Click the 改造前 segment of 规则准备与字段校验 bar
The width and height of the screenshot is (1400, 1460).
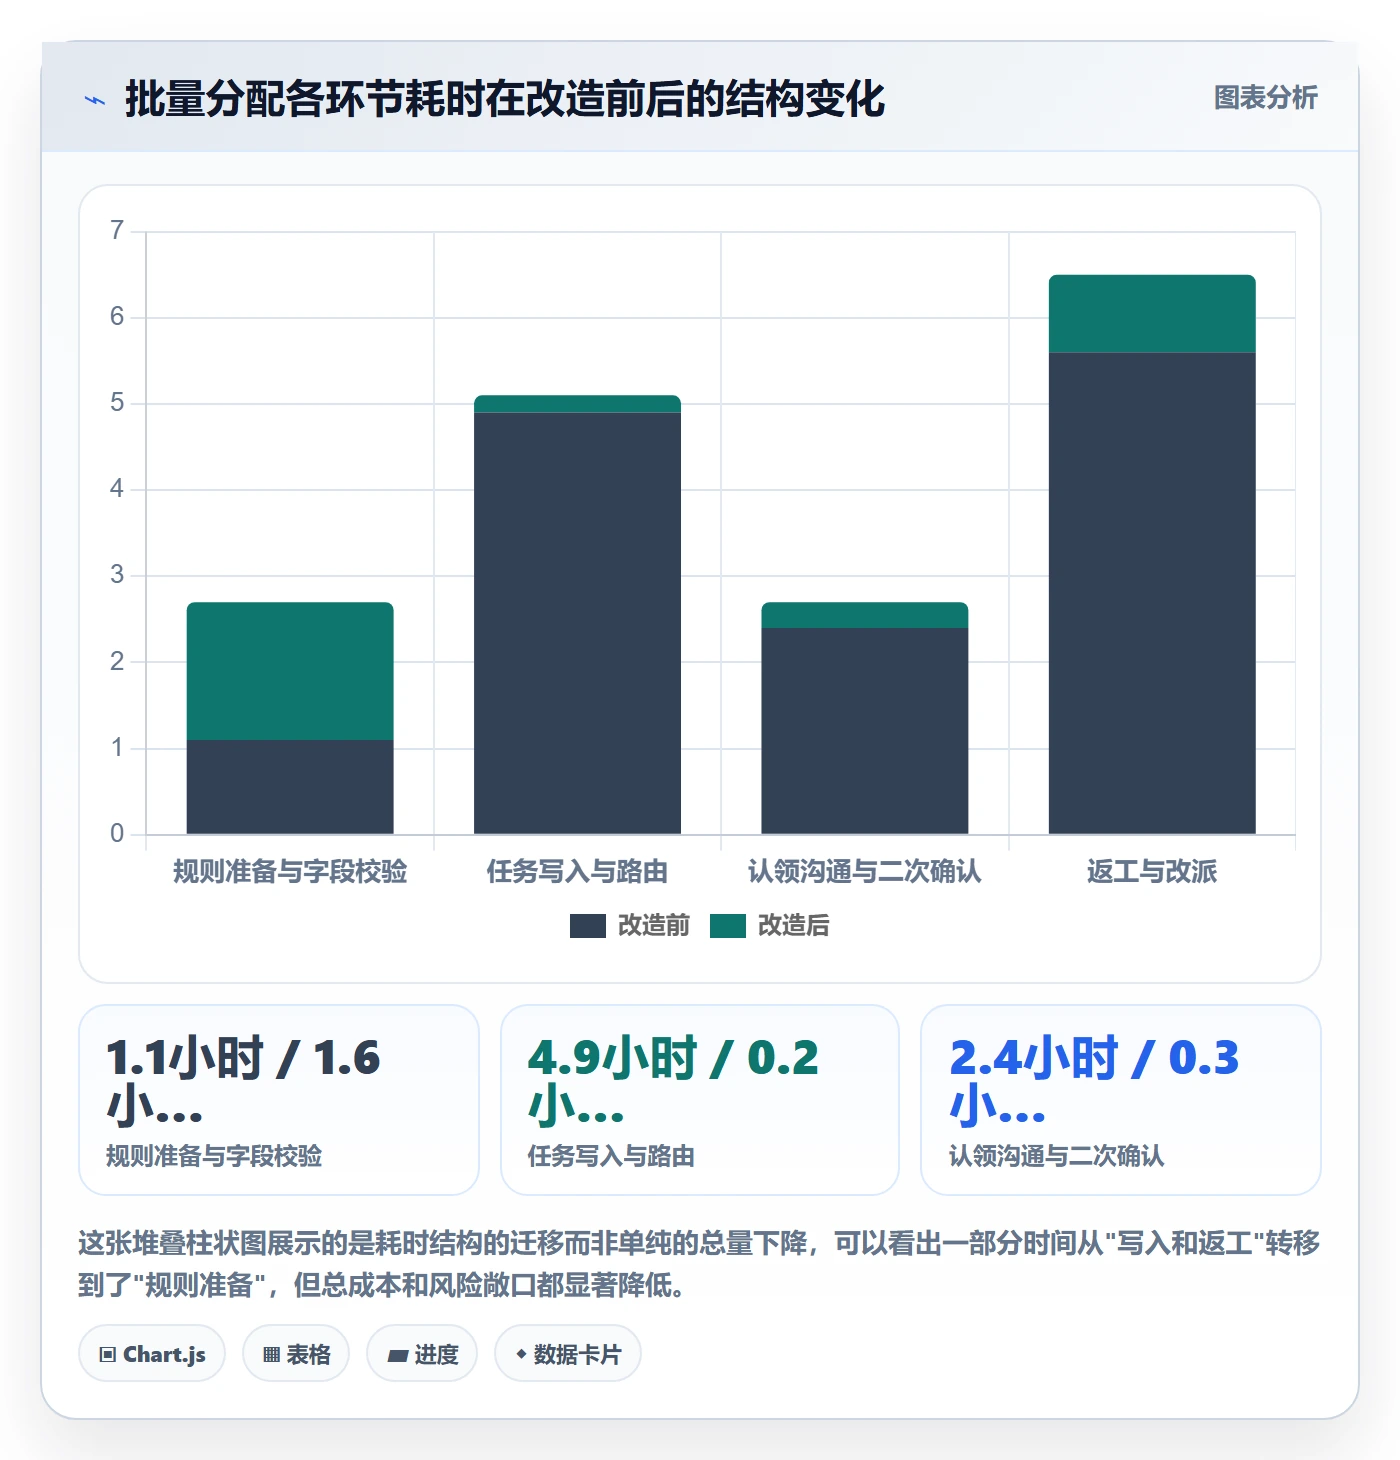point(290,787)
